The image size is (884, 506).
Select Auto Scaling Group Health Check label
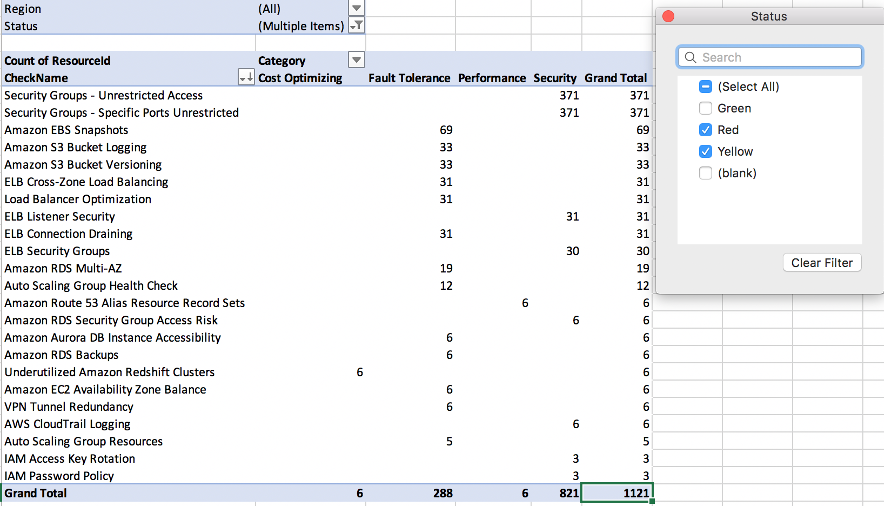(x=91, y=286)
